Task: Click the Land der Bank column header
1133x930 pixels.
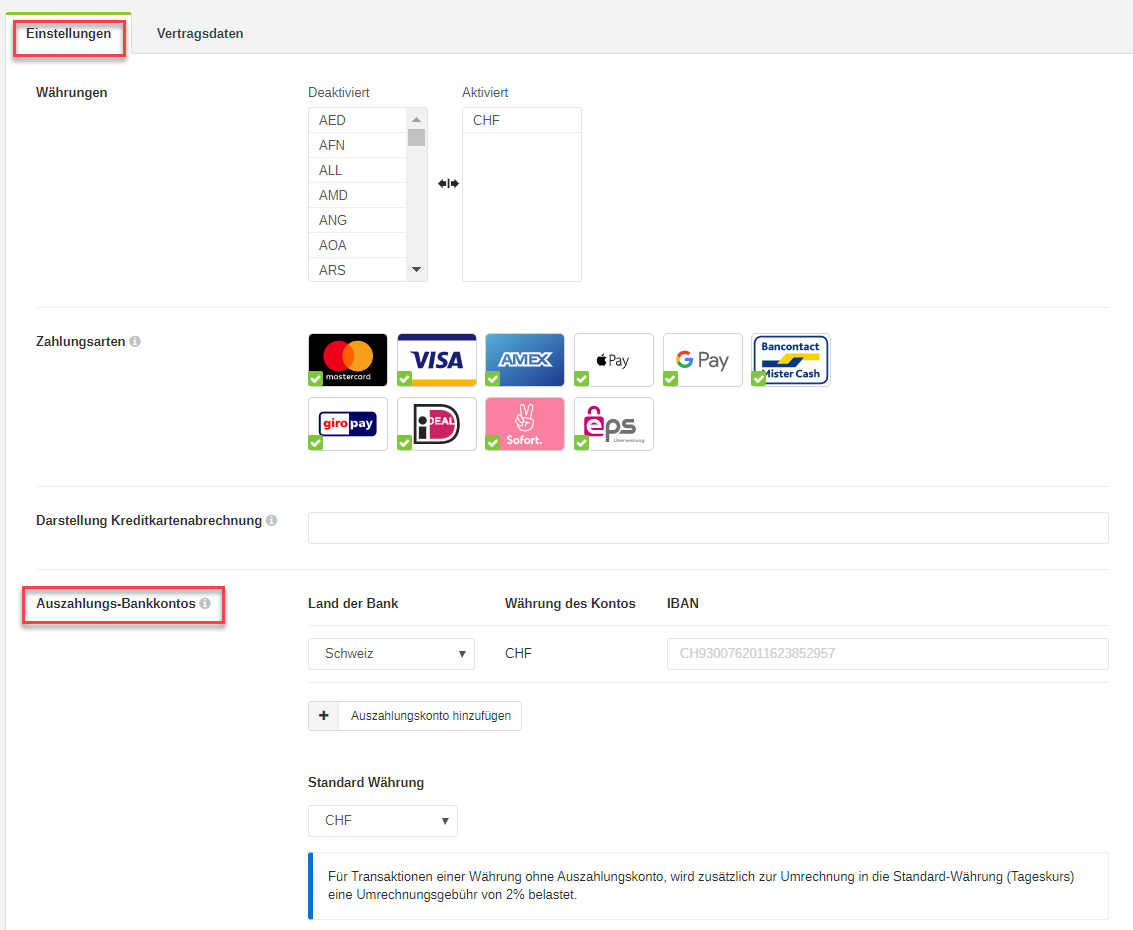Action: tap(353, 603)
